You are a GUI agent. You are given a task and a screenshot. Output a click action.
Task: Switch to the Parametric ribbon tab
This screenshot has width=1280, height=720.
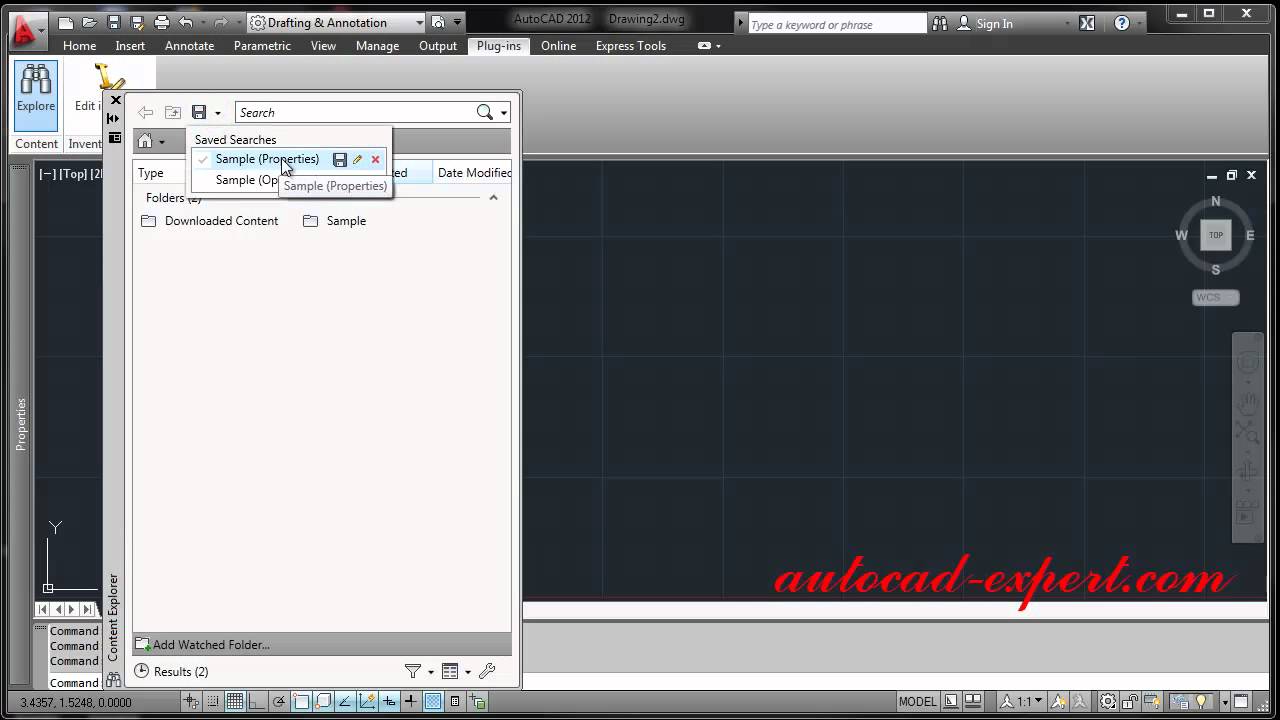[262, 46]
